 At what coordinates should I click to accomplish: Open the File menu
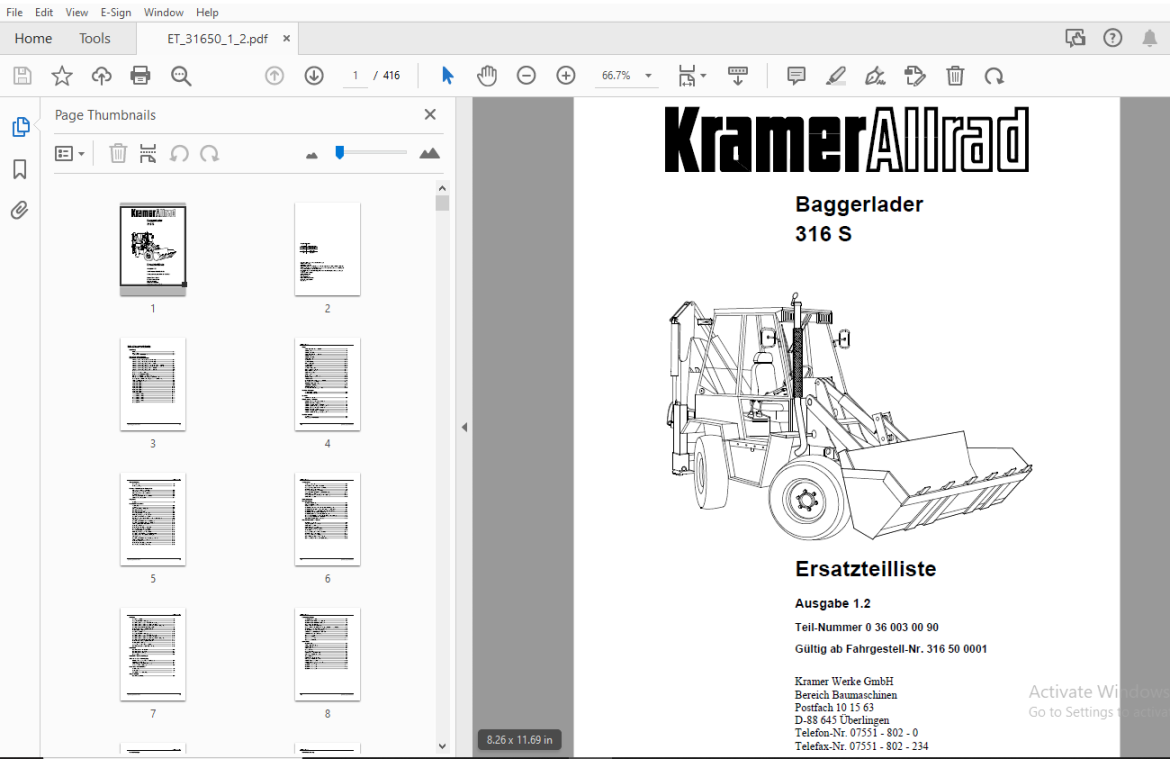[14, 12]
